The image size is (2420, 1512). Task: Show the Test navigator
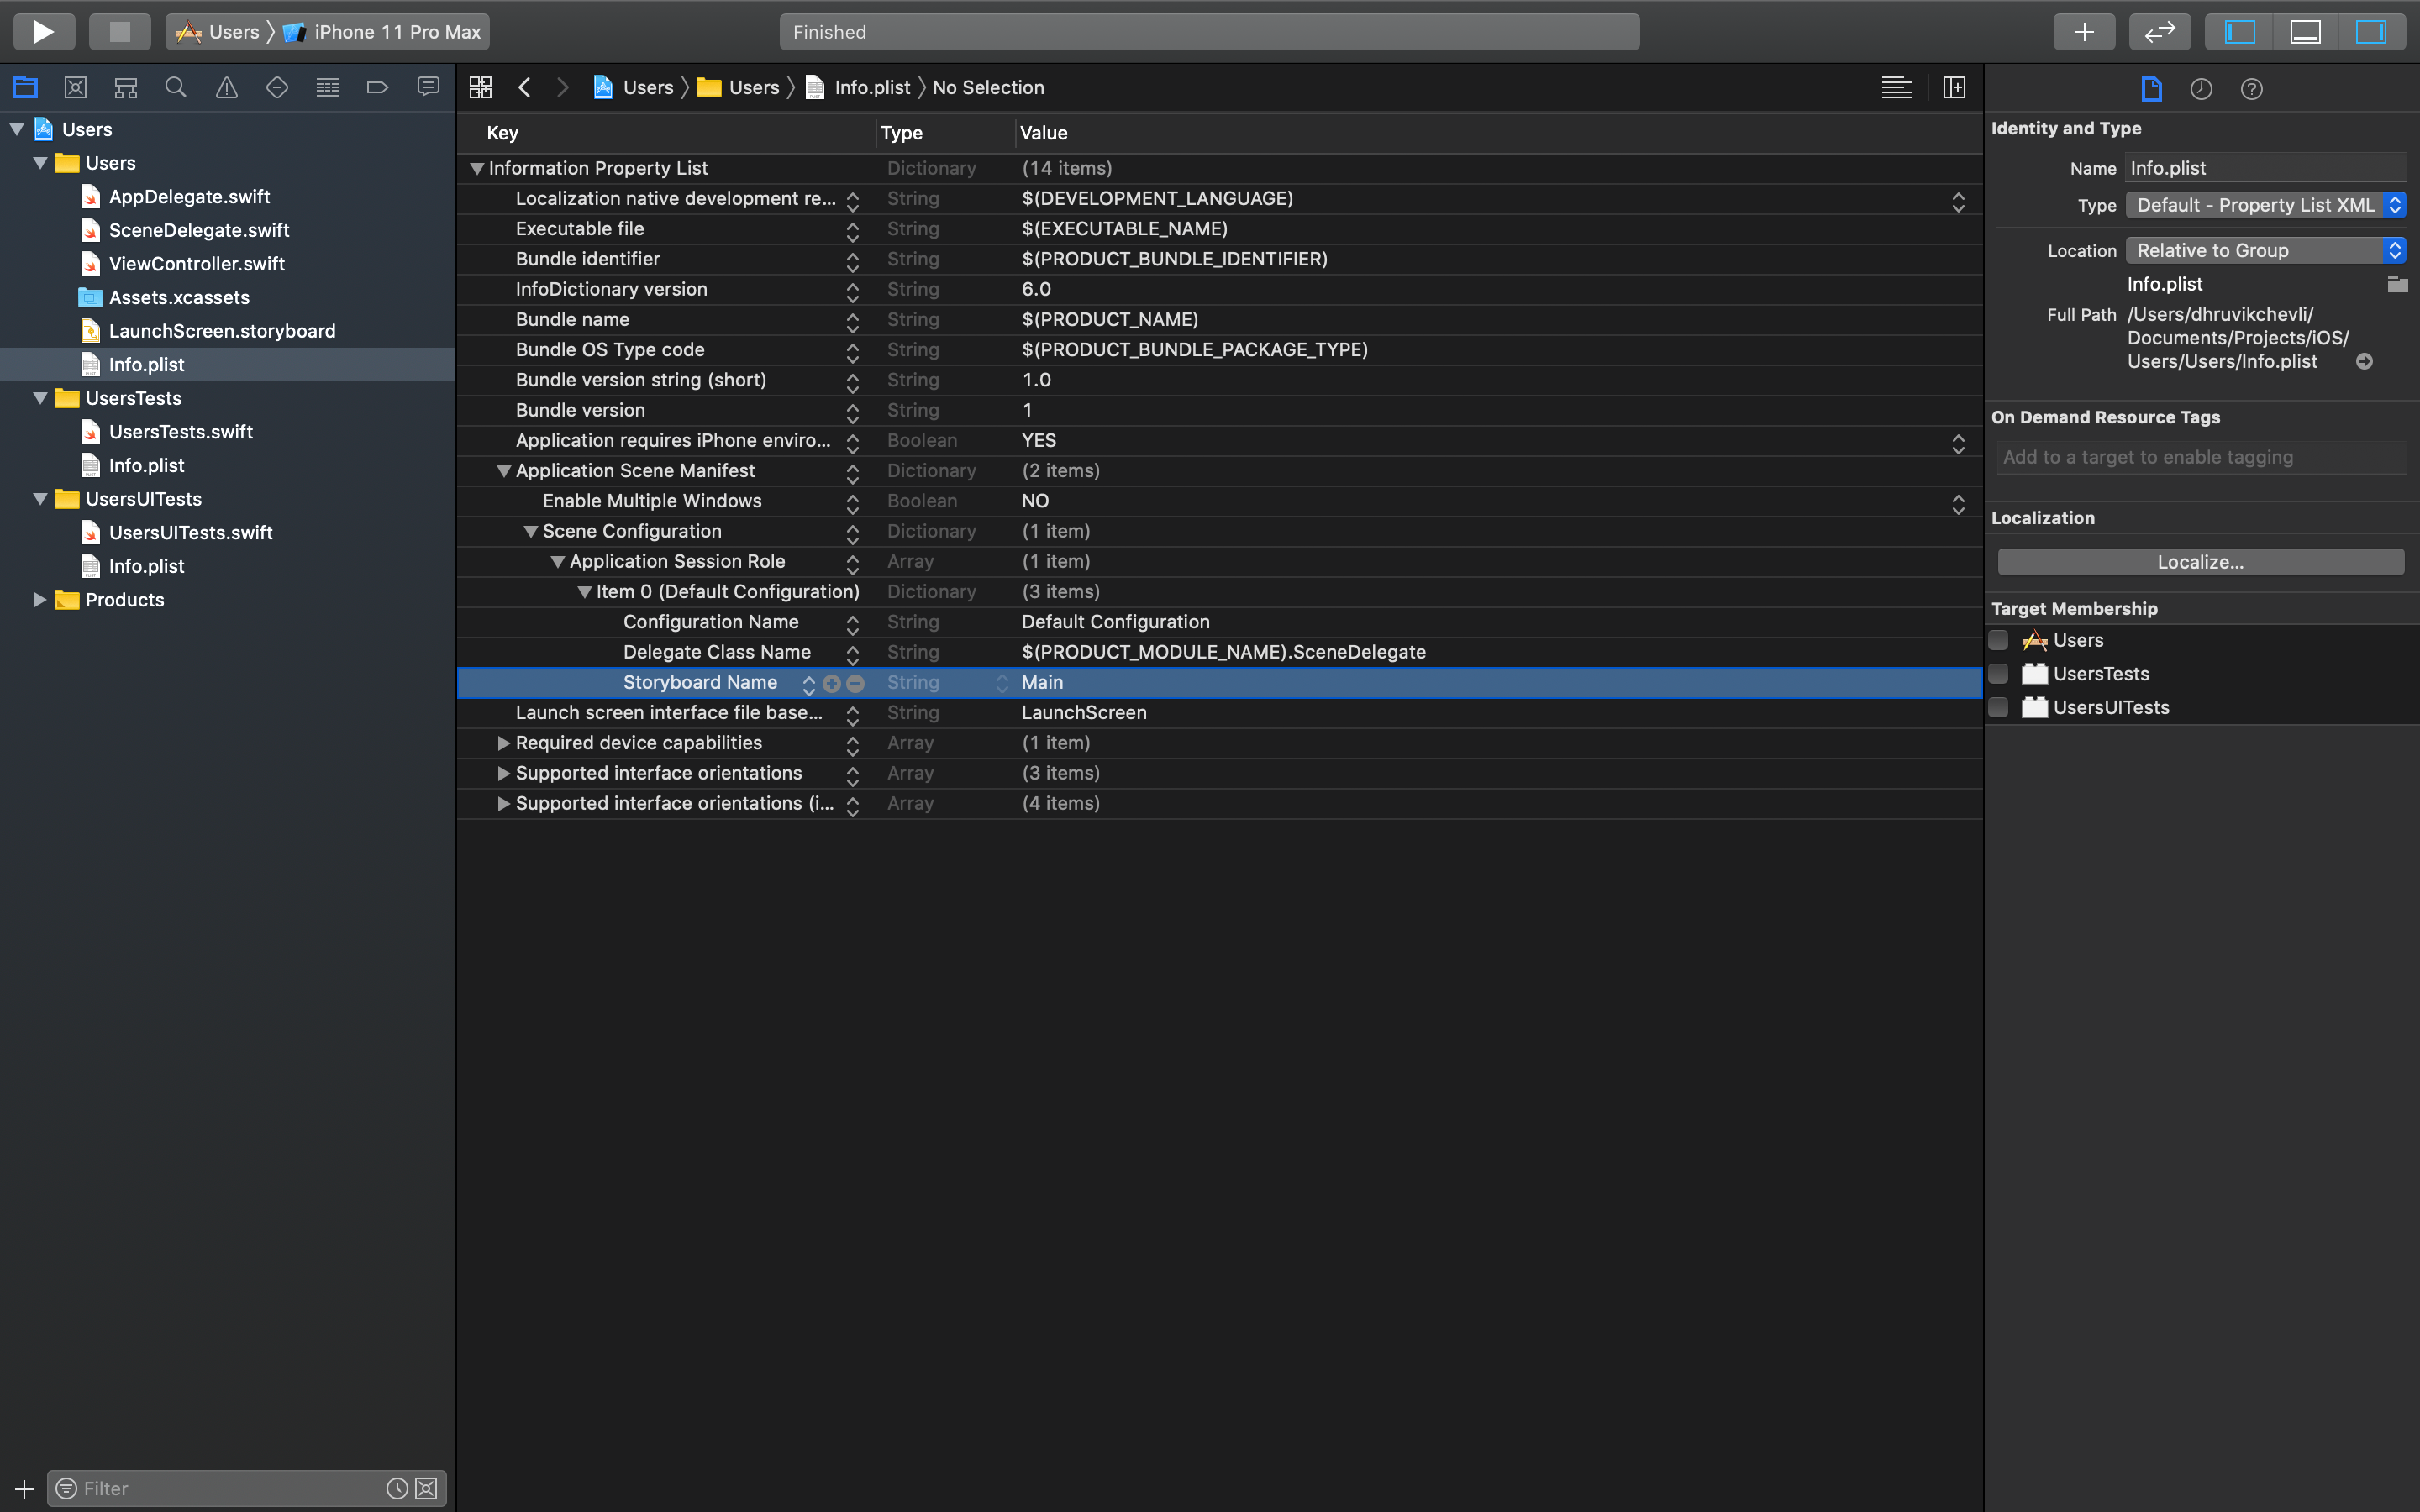(277, 87)
